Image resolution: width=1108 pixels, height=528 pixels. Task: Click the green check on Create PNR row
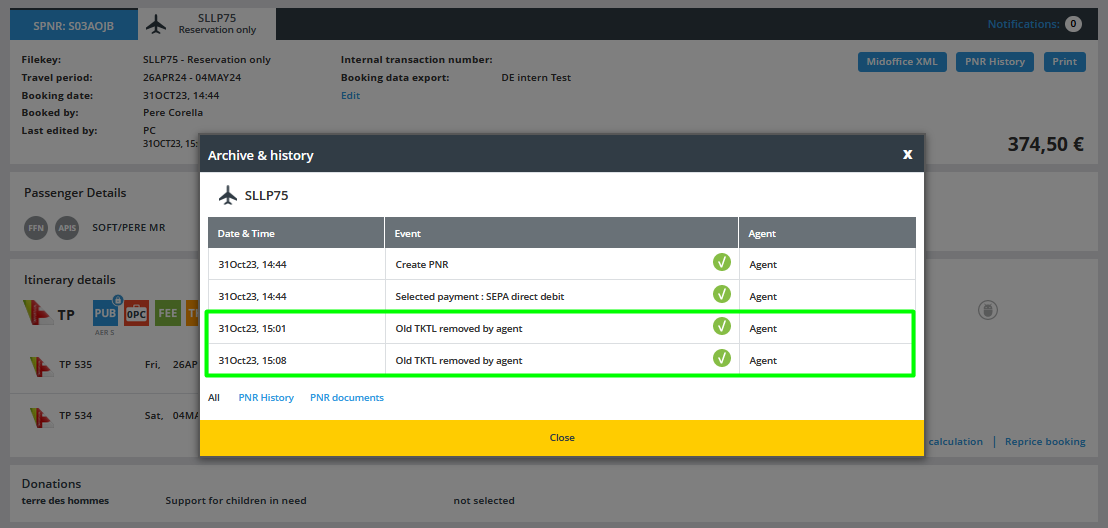pyautogui.click(x=721, y=263)
